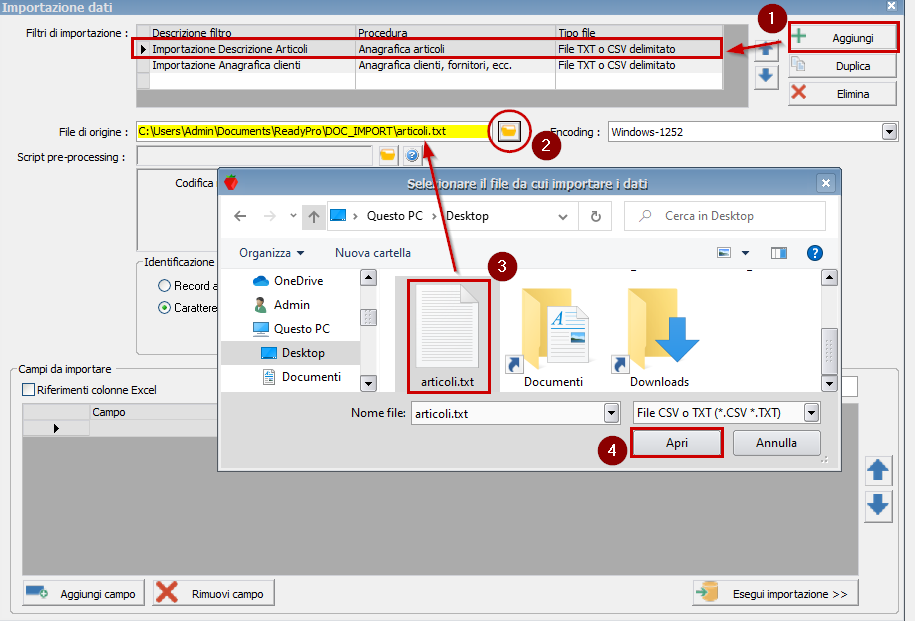Enable Riferimenti colonne Excel checkbox
The image size is (915, 621).
pos(29,390)
